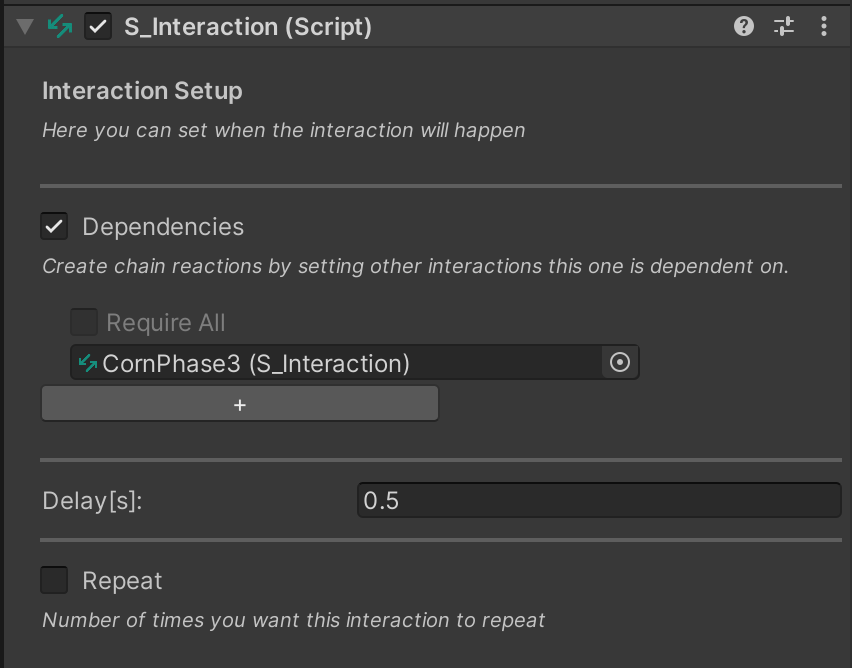Open the component help reference icon
Screen dimensions: 852x668
click(743, 27)
